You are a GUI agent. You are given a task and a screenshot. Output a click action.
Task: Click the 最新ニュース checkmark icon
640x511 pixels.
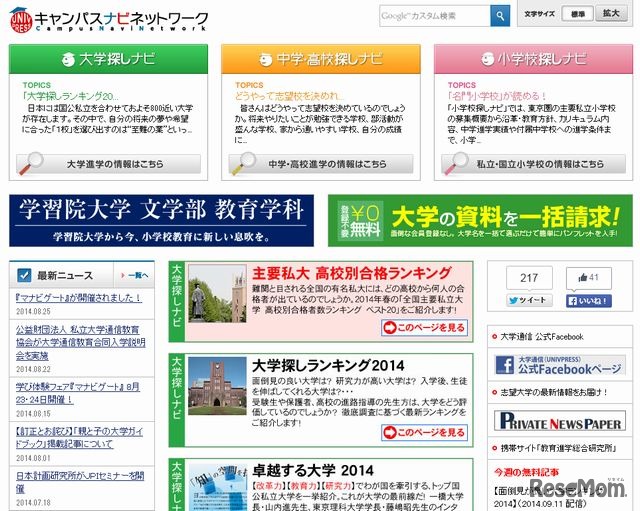(x=24, y=275)
